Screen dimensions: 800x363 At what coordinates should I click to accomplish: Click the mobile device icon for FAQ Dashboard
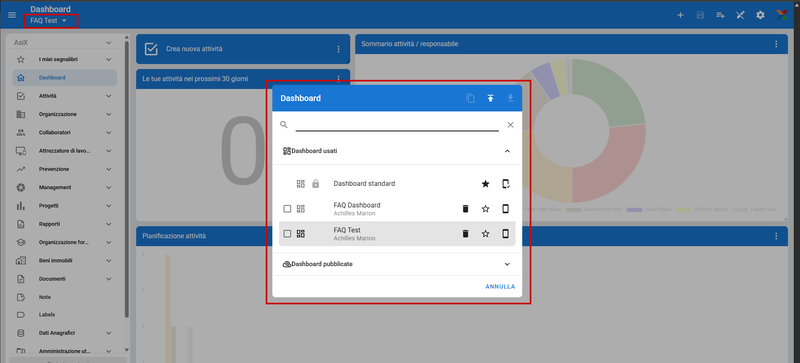pyautogui.click(x=506, y=209)
